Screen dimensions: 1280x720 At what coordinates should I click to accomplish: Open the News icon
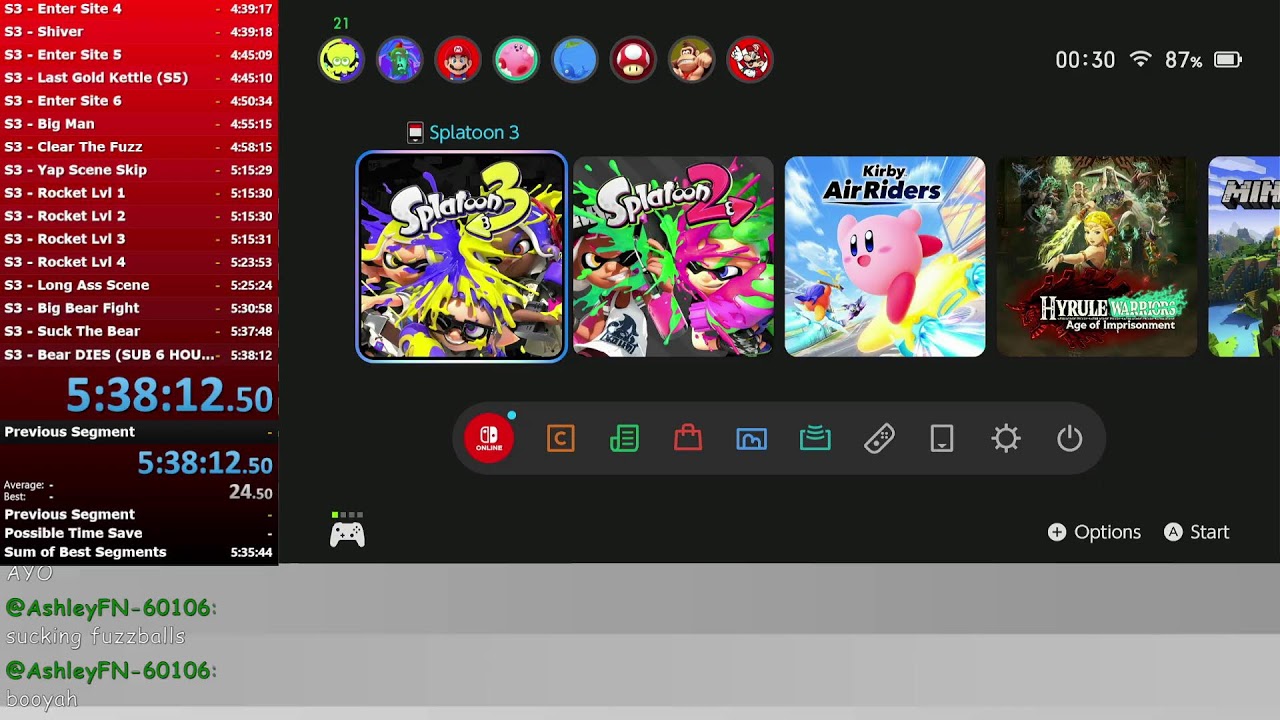point(624,438)
